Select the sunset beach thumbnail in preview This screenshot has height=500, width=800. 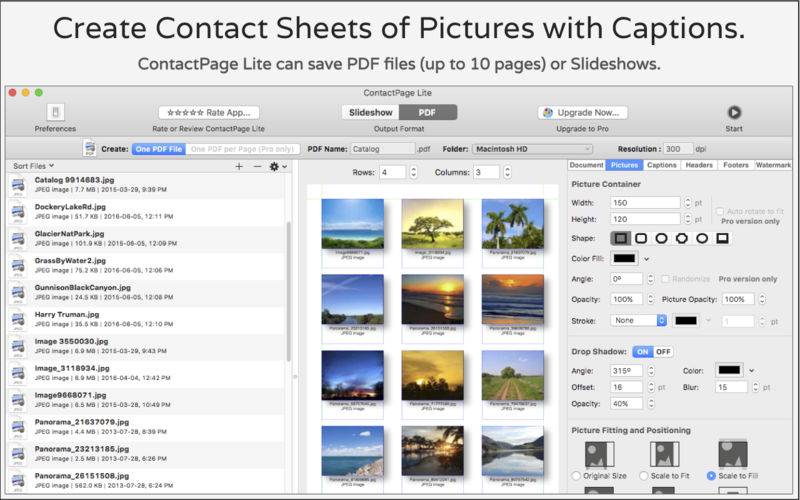[433, 299]
